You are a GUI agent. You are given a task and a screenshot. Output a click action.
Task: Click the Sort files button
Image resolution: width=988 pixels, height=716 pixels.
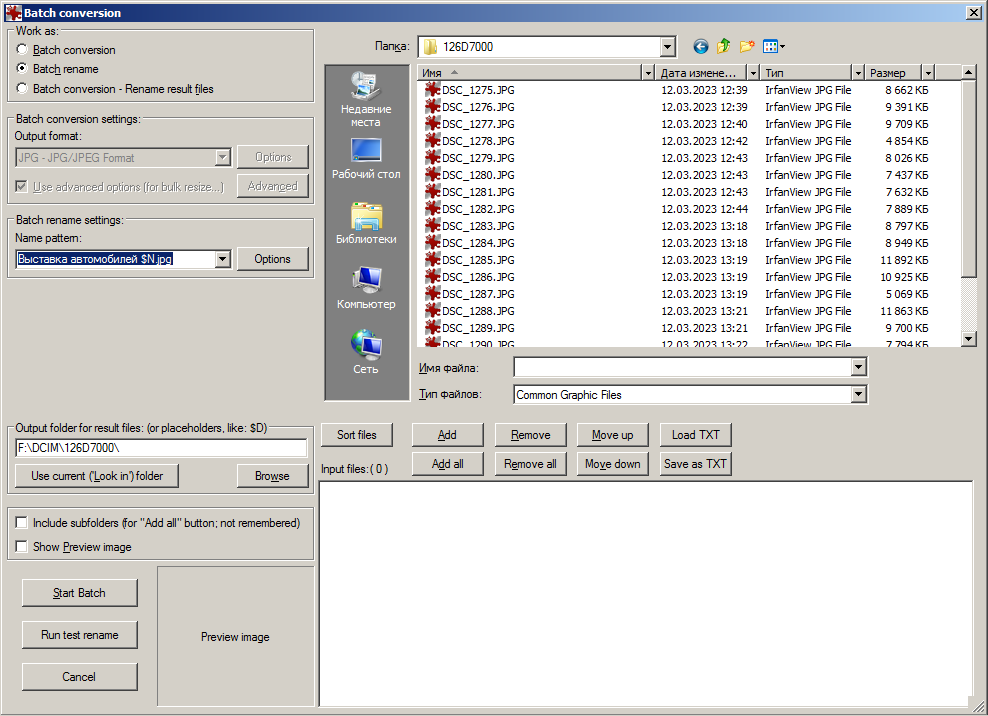[x=357, y=435]
